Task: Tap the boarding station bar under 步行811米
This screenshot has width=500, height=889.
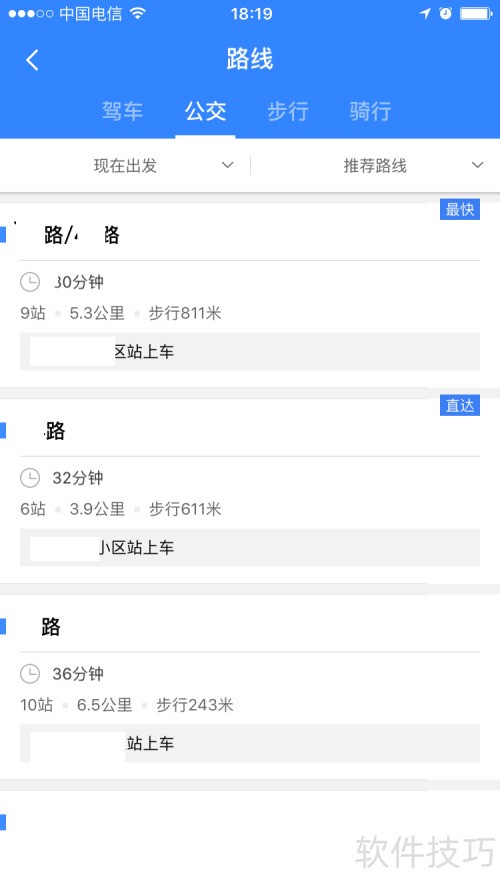Action: (x=250, y=352)
